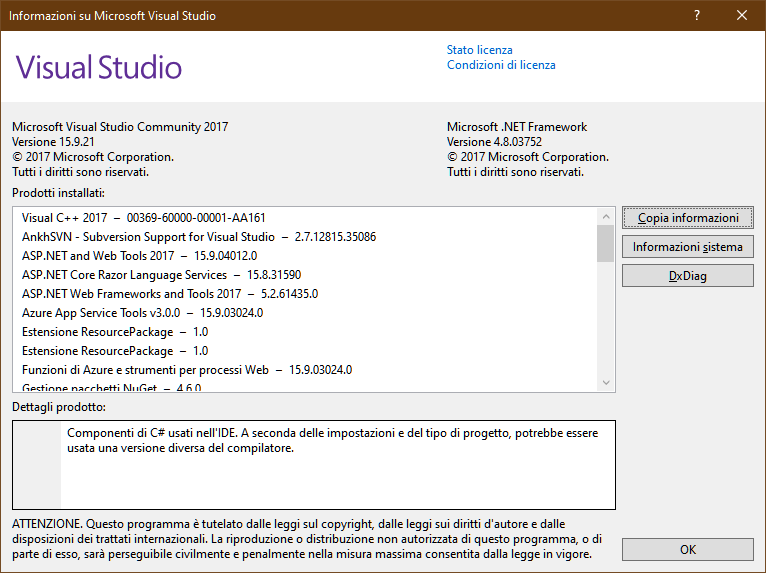Select Funzioni di Azure e strumenti entry
This screenshot has height=573, width=766.
click(187, 370)
